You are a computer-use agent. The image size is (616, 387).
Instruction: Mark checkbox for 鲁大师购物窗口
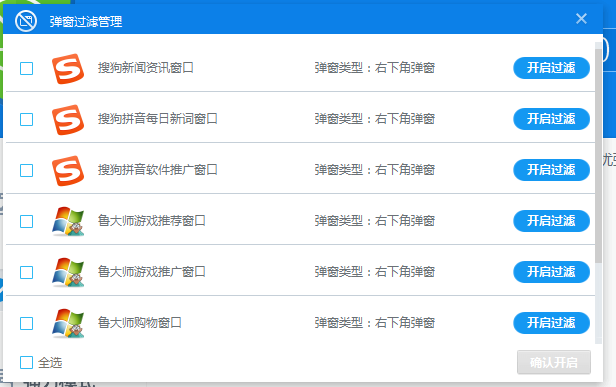tap(26, 323)
